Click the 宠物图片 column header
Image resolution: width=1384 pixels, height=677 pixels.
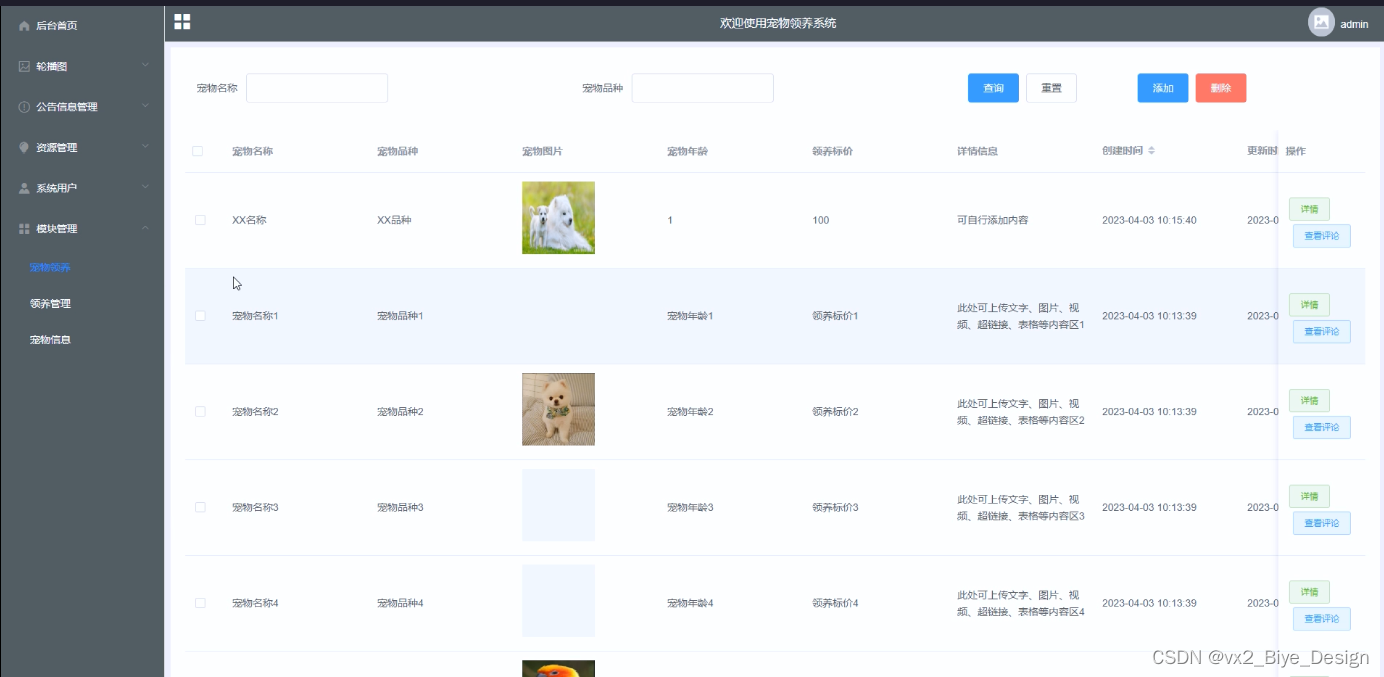click(542, 152)
